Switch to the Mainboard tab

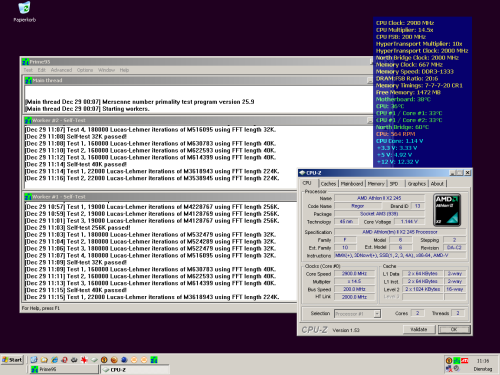click(352, 184)
